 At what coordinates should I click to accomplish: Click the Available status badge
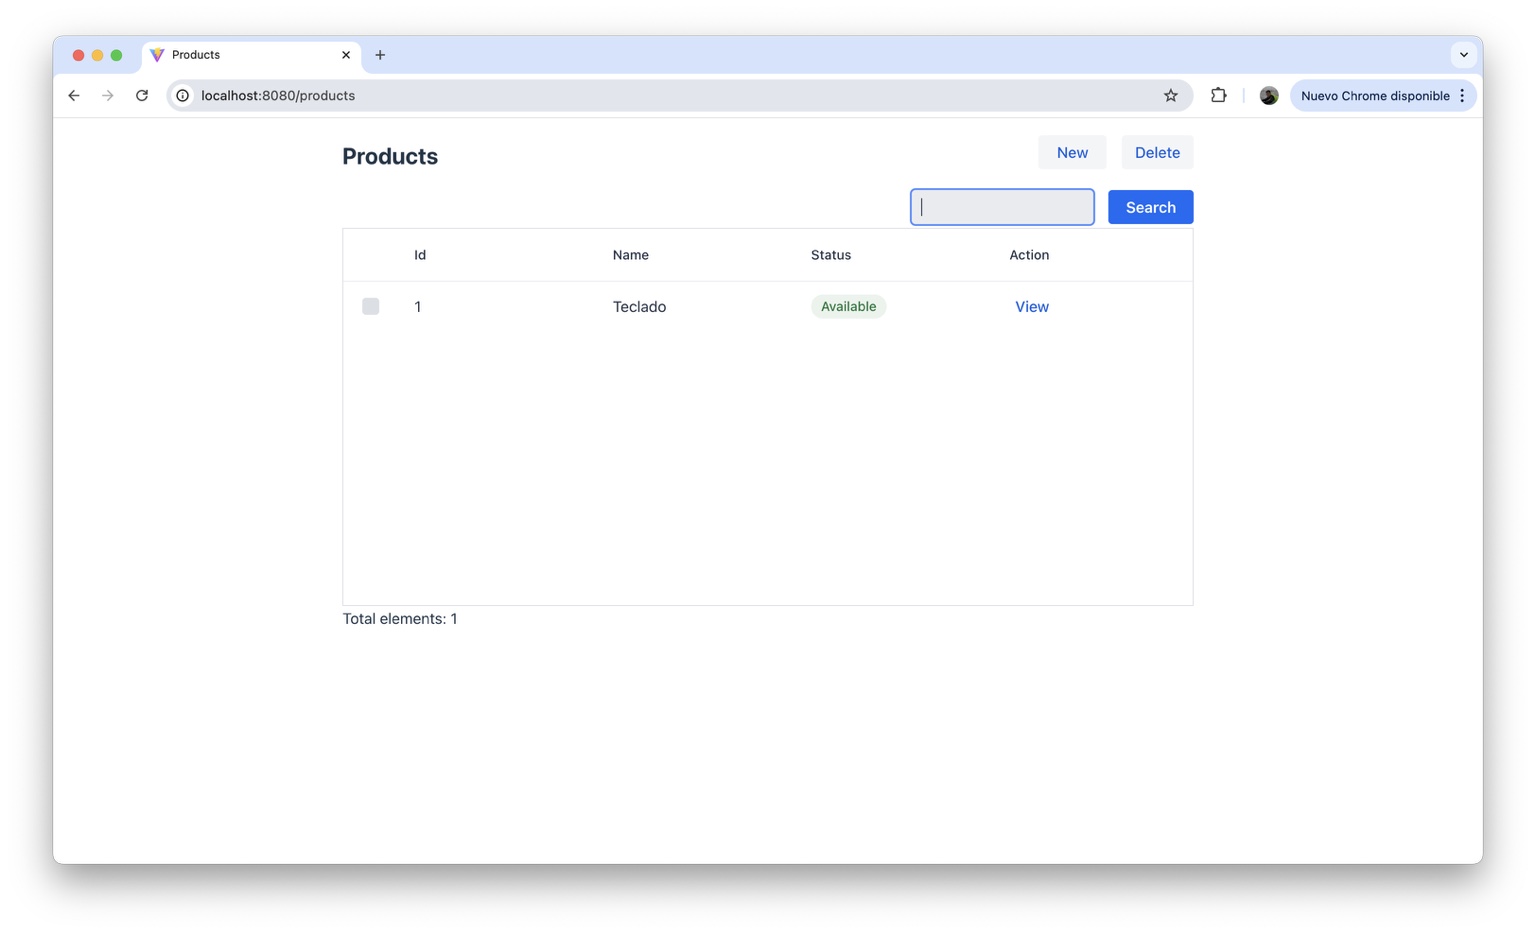pos(848,306)
